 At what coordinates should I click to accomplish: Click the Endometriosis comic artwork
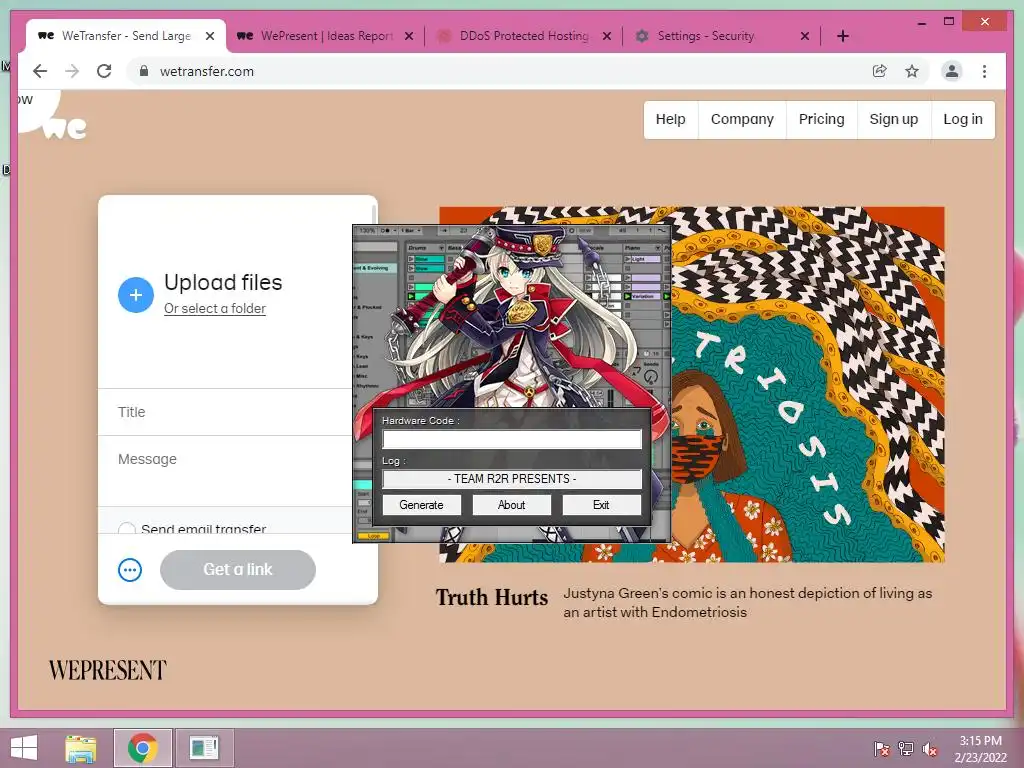tap(807, 385)
